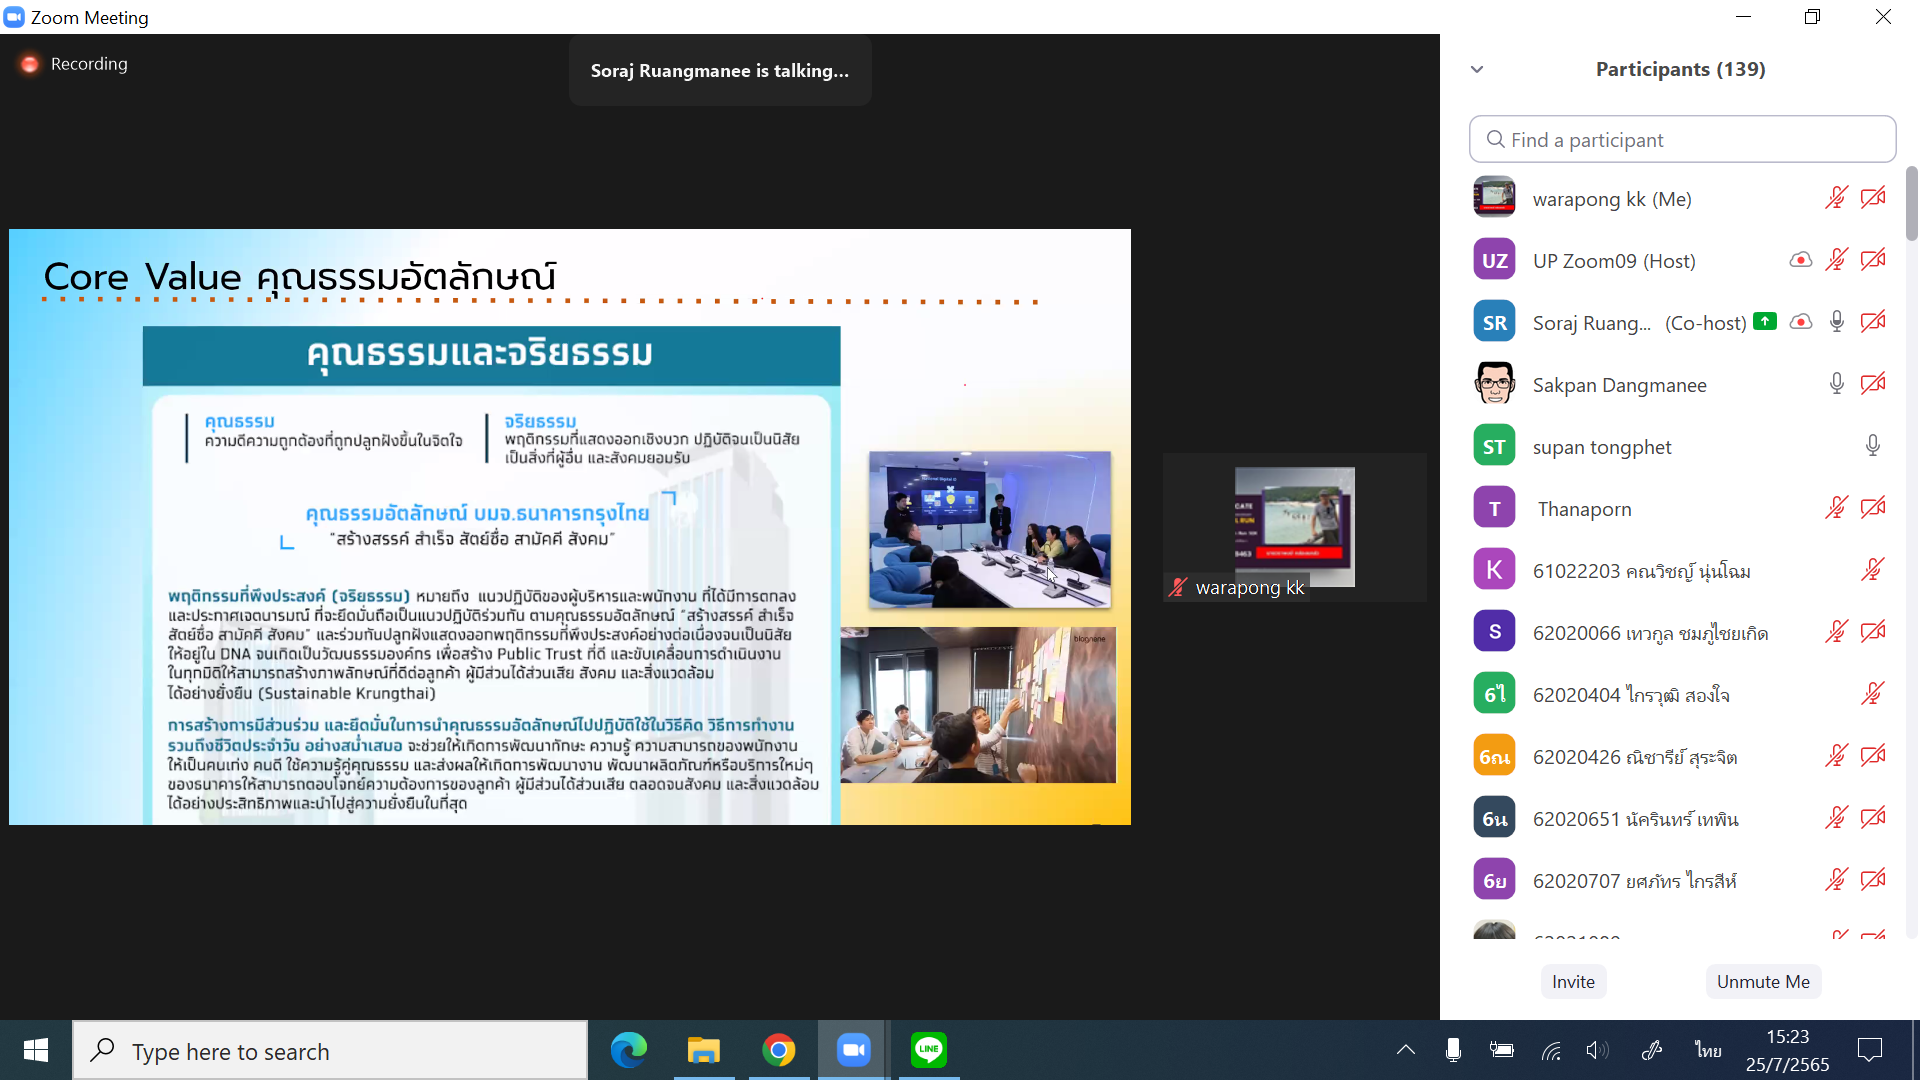Click camera-off icon for Thanaporn

coord(1873,508)
